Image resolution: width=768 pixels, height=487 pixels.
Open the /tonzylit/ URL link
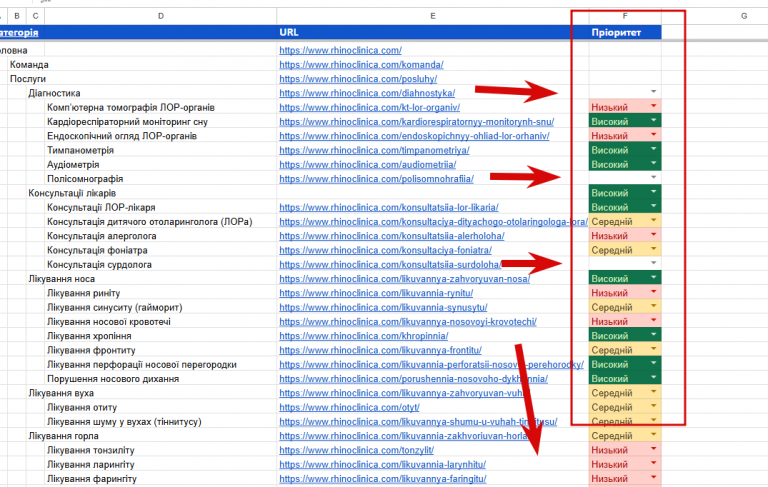tap(357, 450)
